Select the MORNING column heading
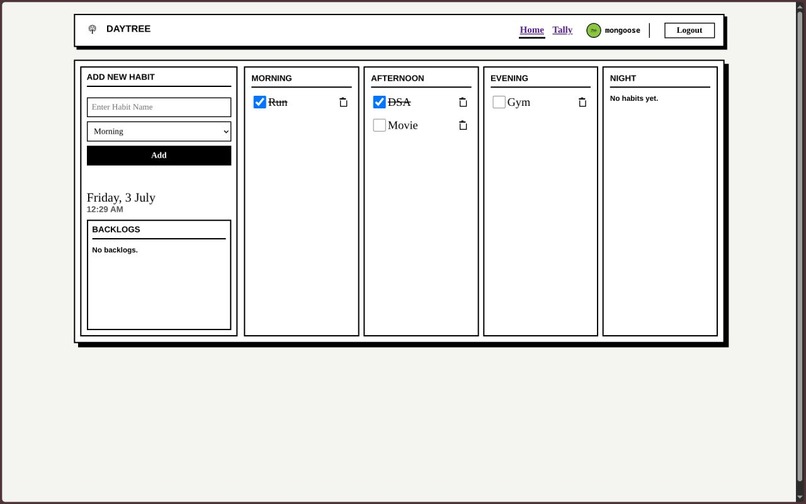Screen dimensions: 806x504 click(x=271, y=78)
